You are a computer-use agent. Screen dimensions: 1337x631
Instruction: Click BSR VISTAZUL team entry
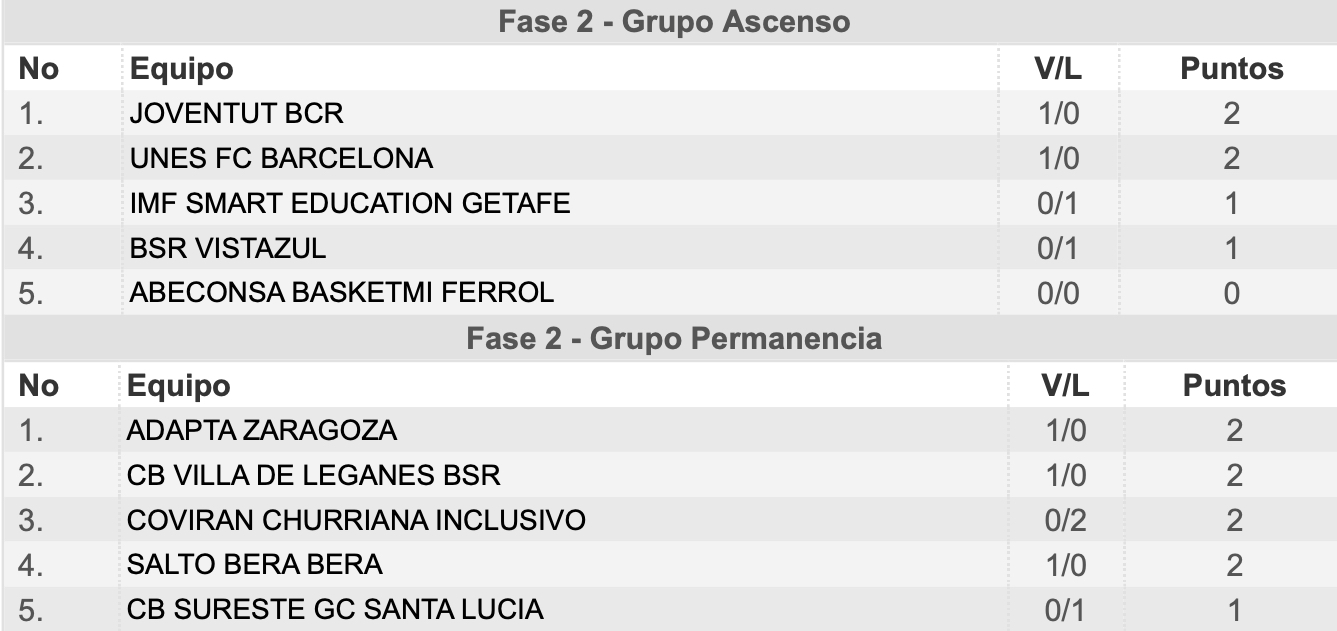(x=228, y=248)
